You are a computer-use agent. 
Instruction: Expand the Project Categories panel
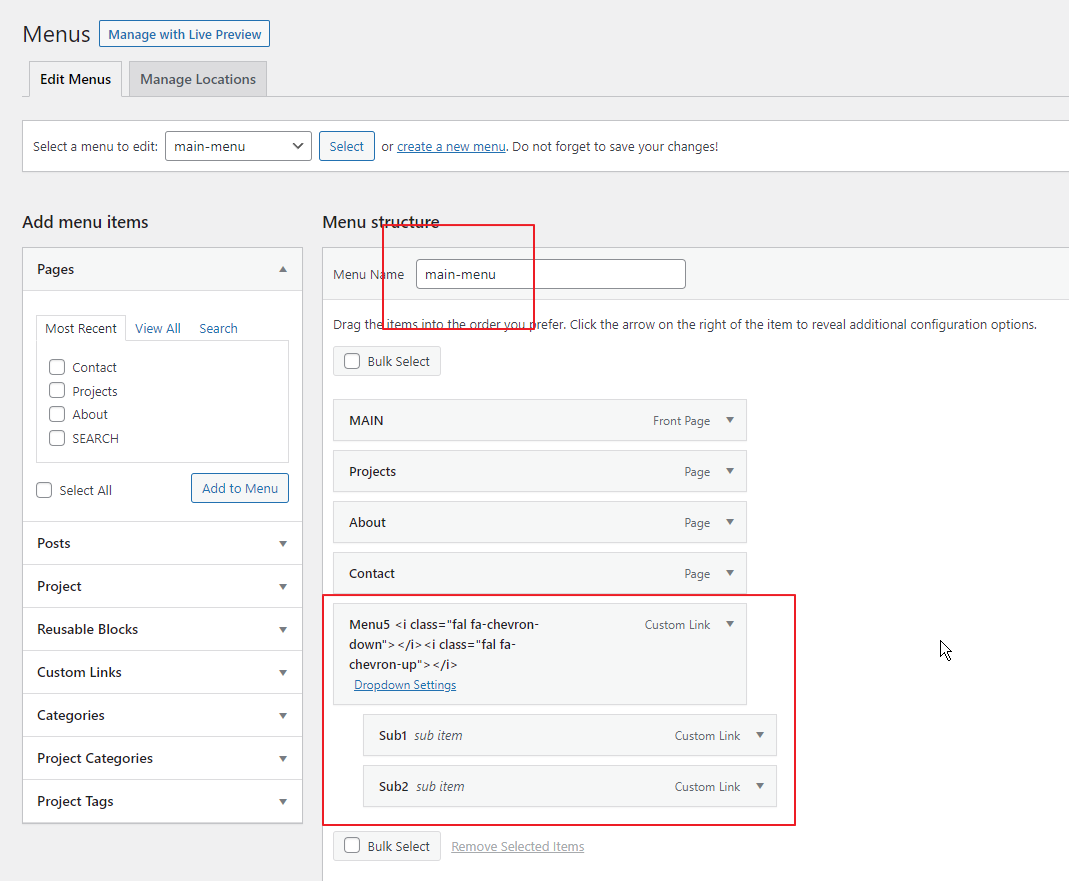point(162,758)
